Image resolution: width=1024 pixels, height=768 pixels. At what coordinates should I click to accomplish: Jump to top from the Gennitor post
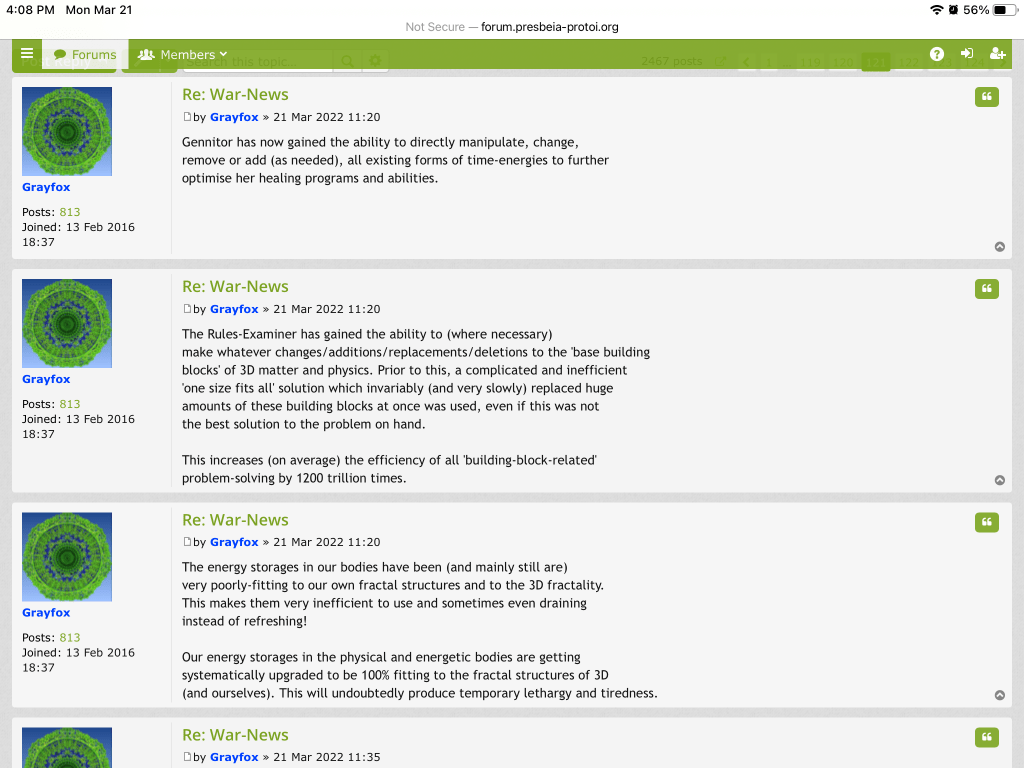(x=1000, y=247)
